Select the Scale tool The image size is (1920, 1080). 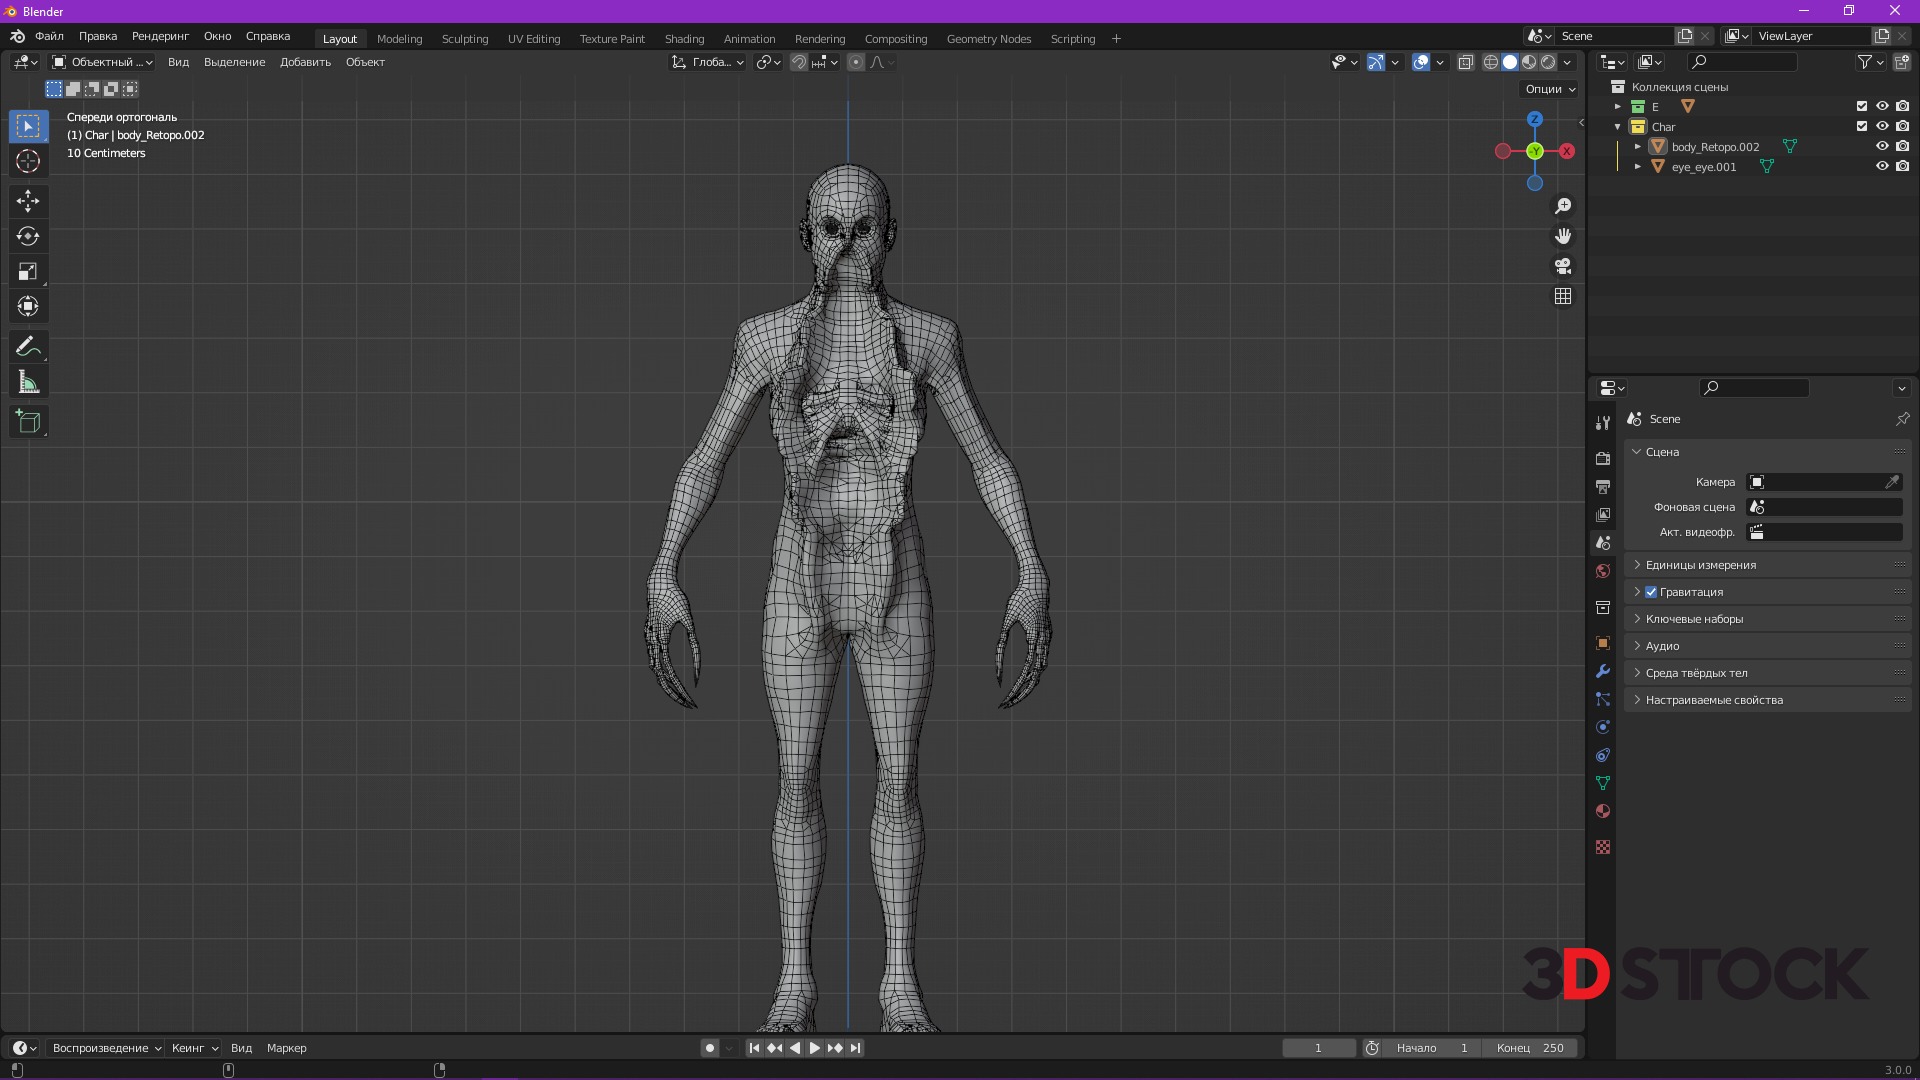click(x=28, y=271)
